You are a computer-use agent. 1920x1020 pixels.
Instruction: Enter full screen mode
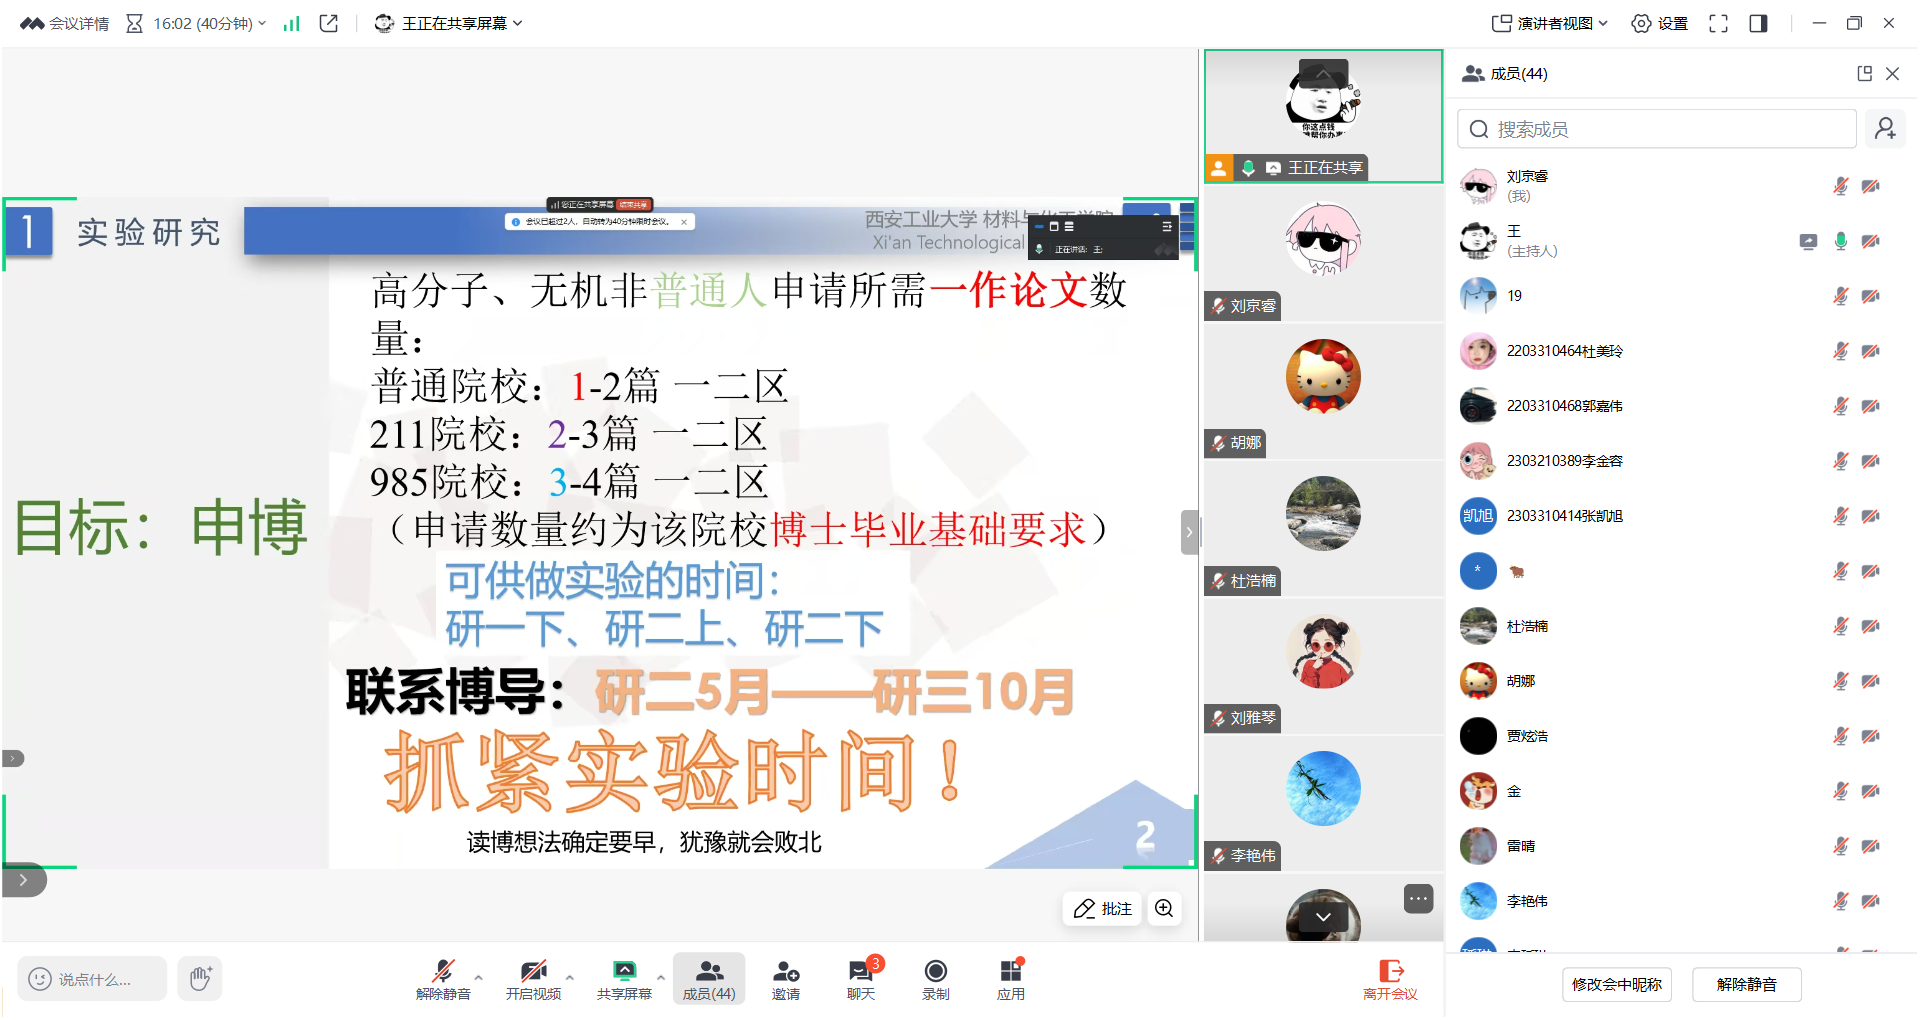tap(1718, 23)
